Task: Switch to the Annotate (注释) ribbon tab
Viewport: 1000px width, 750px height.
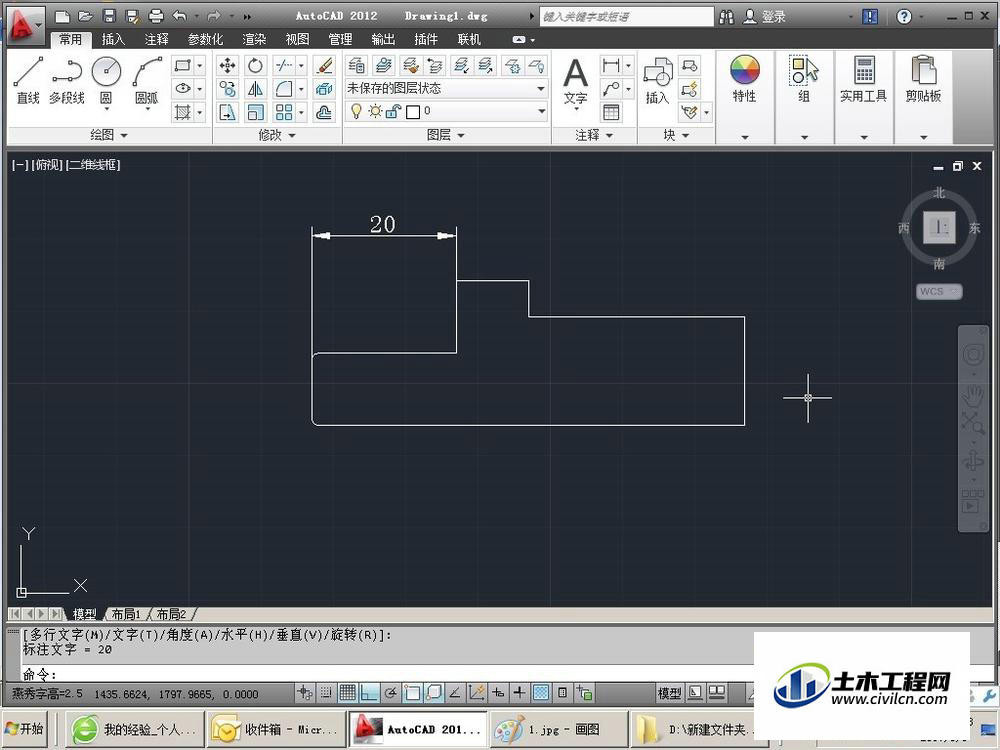Action: coord(156,40)
